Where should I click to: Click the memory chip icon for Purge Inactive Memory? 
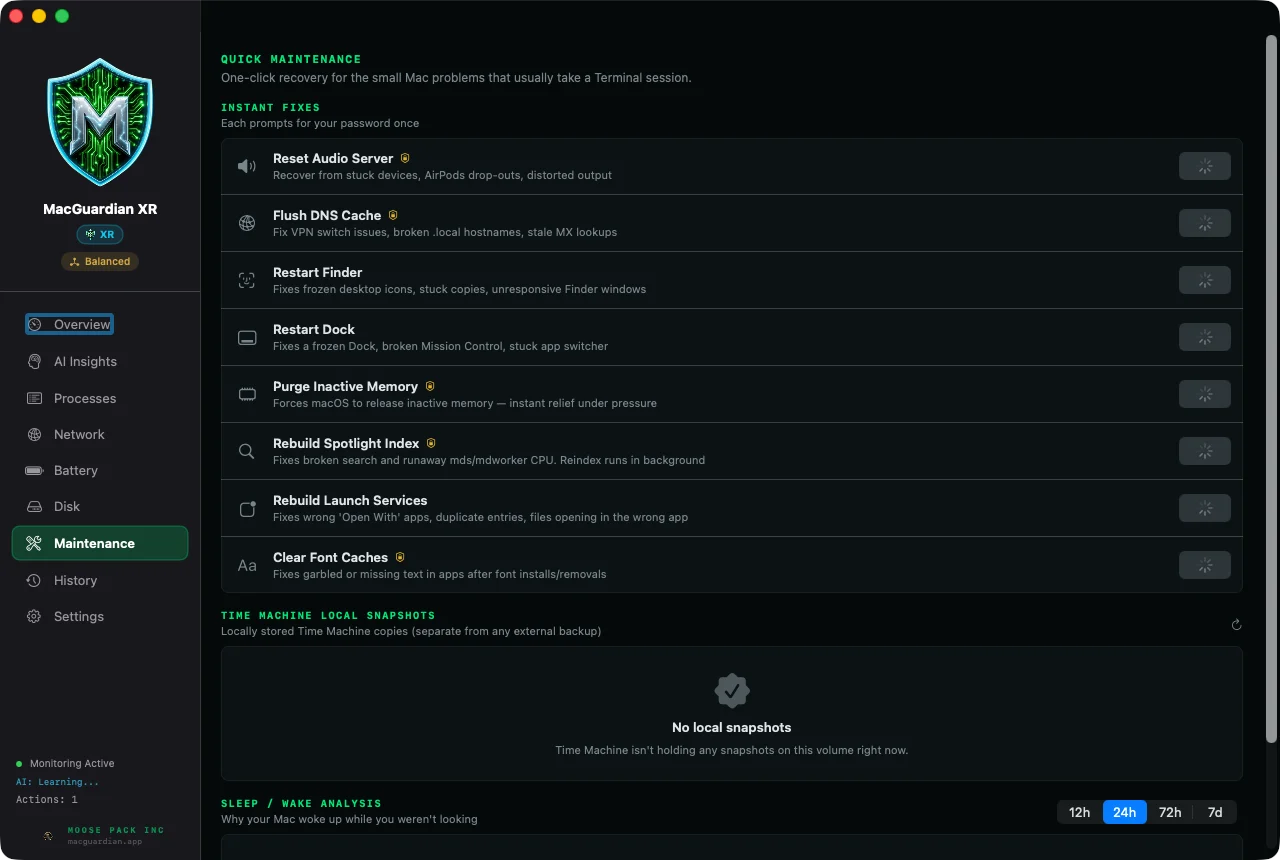coord(247,394)
